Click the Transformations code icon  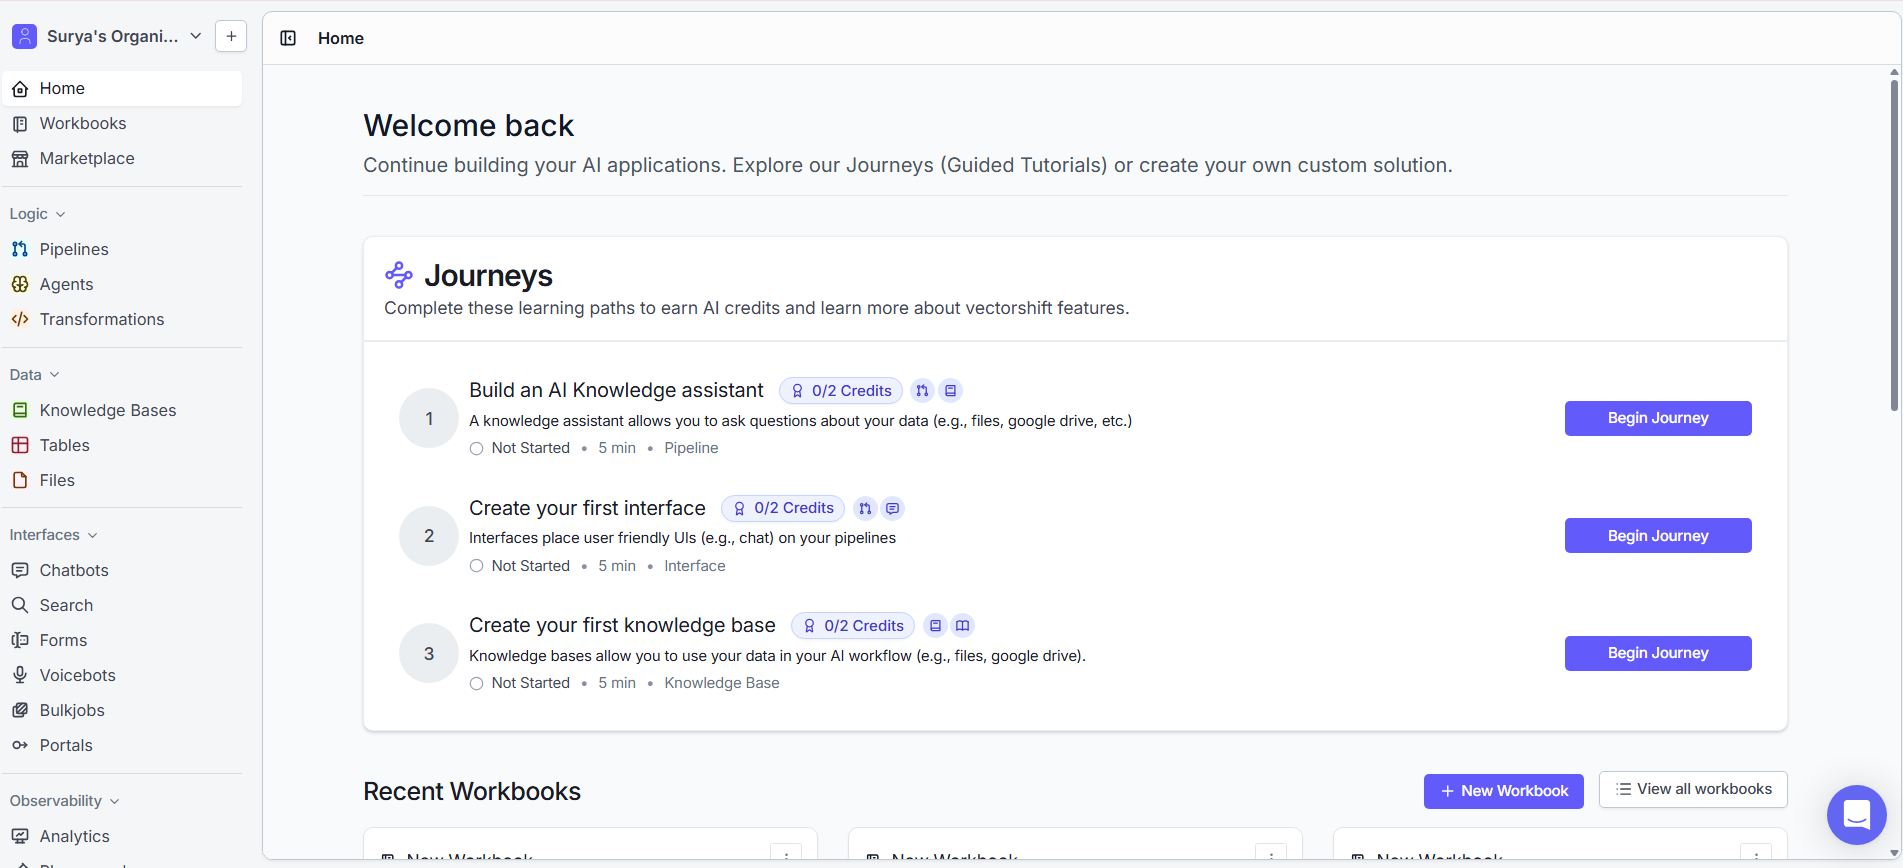[20, 319]
